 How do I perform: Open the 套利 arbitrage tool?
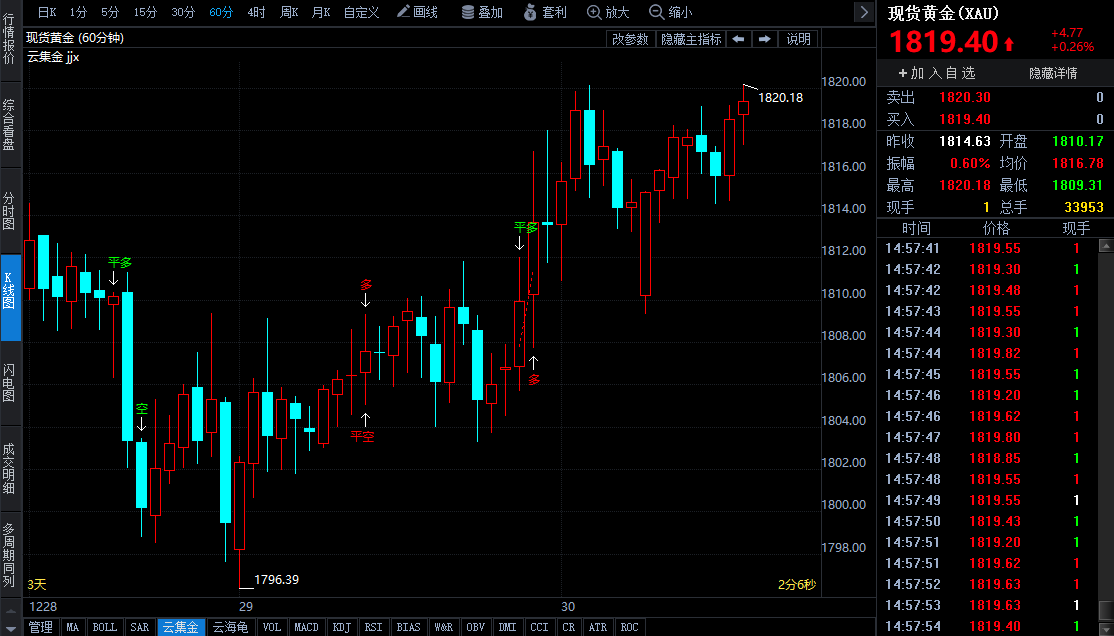click(545, 12)
